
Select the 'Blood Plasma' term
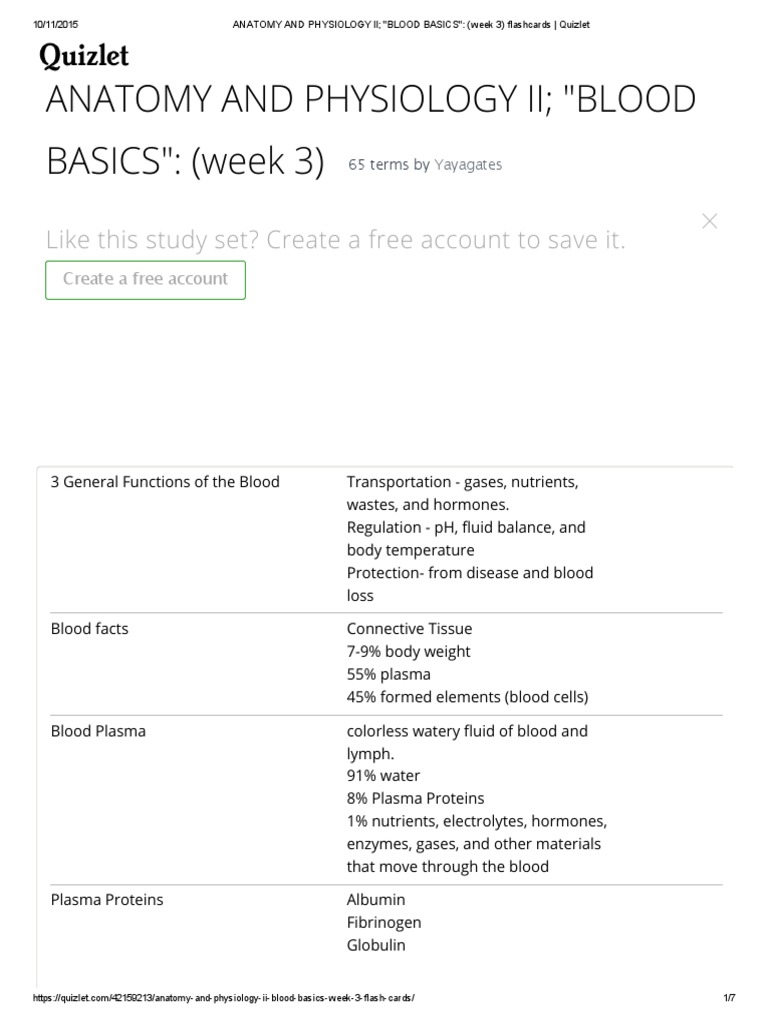(x=98, y=731)
